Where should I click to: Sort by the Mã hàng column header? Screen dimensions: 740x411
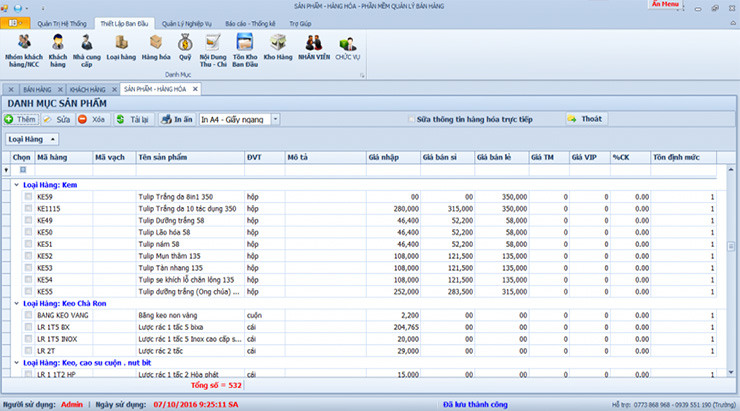coord(64,157)
